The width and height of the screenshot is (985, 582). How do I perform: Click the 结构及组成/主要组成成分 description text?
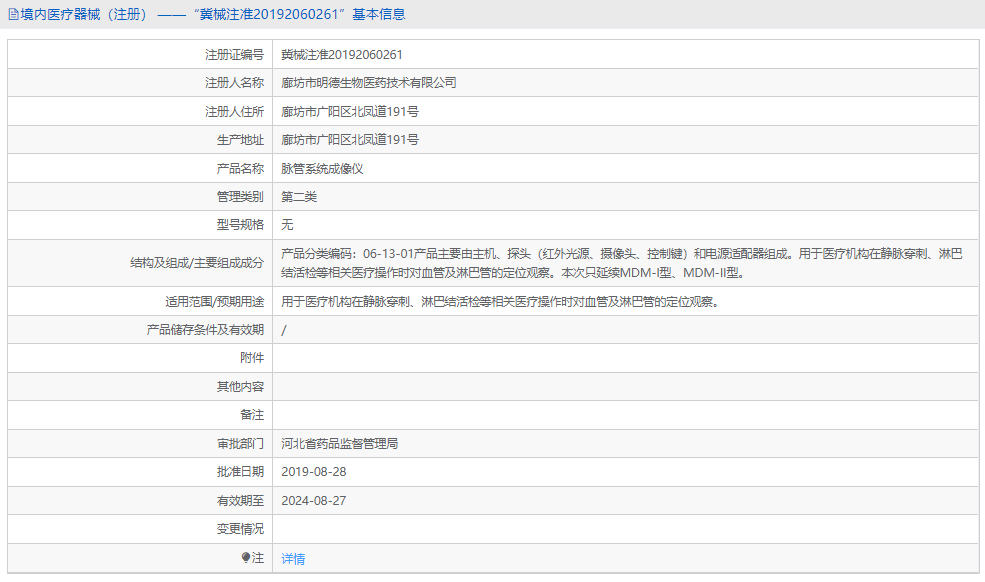pos(620,268)
